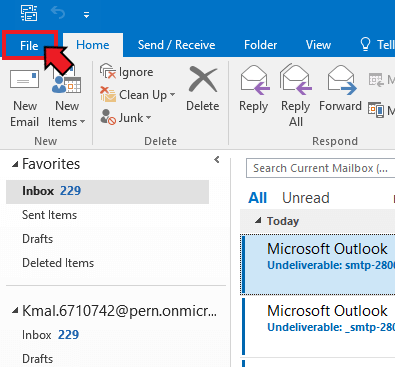Viewport: 395px width, 367px height.
Task: Select Inbox under the Kmal account
Action: pos(50,335)
